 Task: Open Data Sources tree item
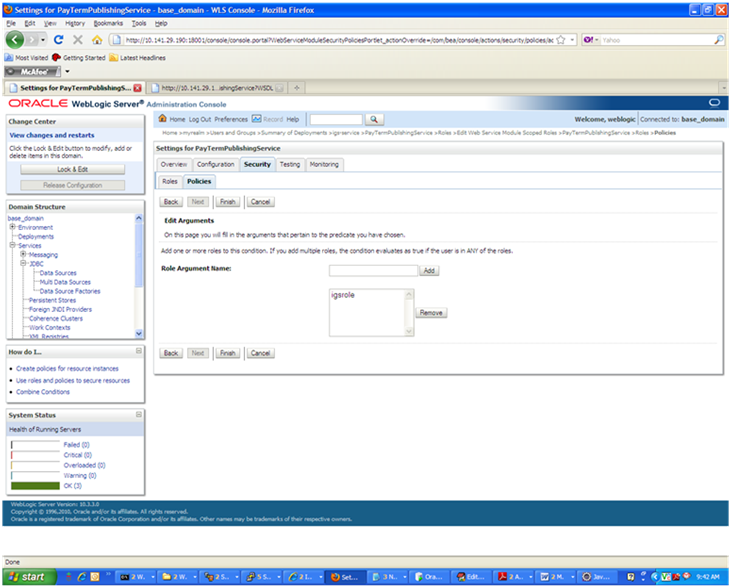[x=58, y=273]
